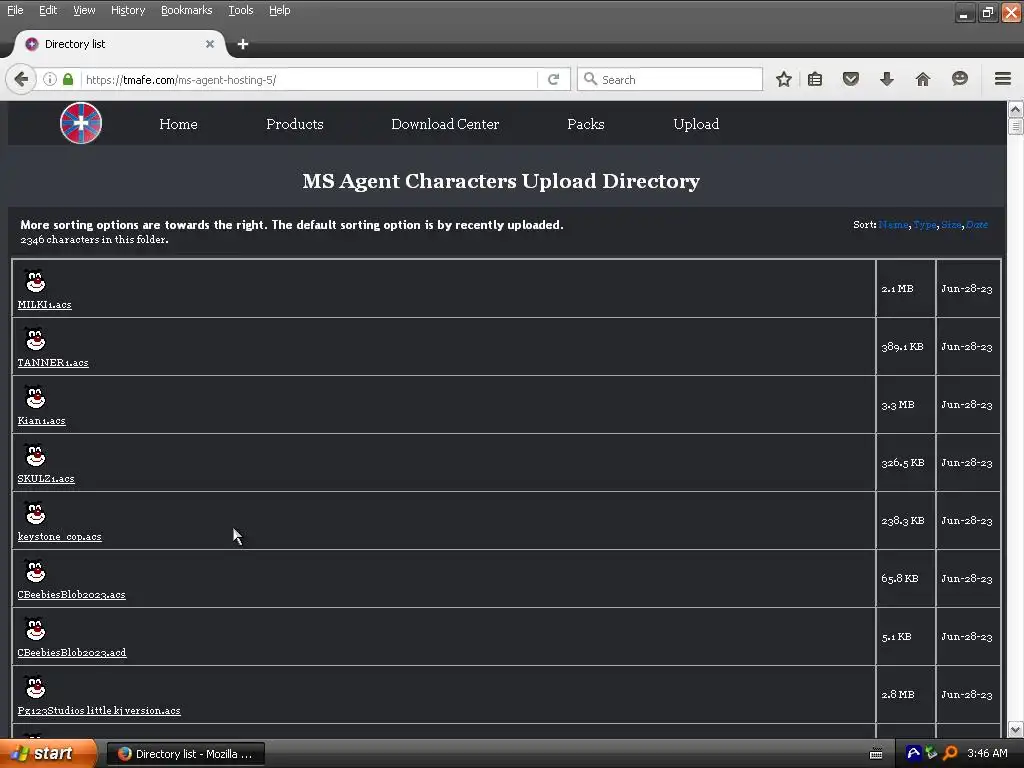Click the agent icon above MILKI1.acs
Image resolution: width=1024 pixels, height=768 pixels.
35,281
